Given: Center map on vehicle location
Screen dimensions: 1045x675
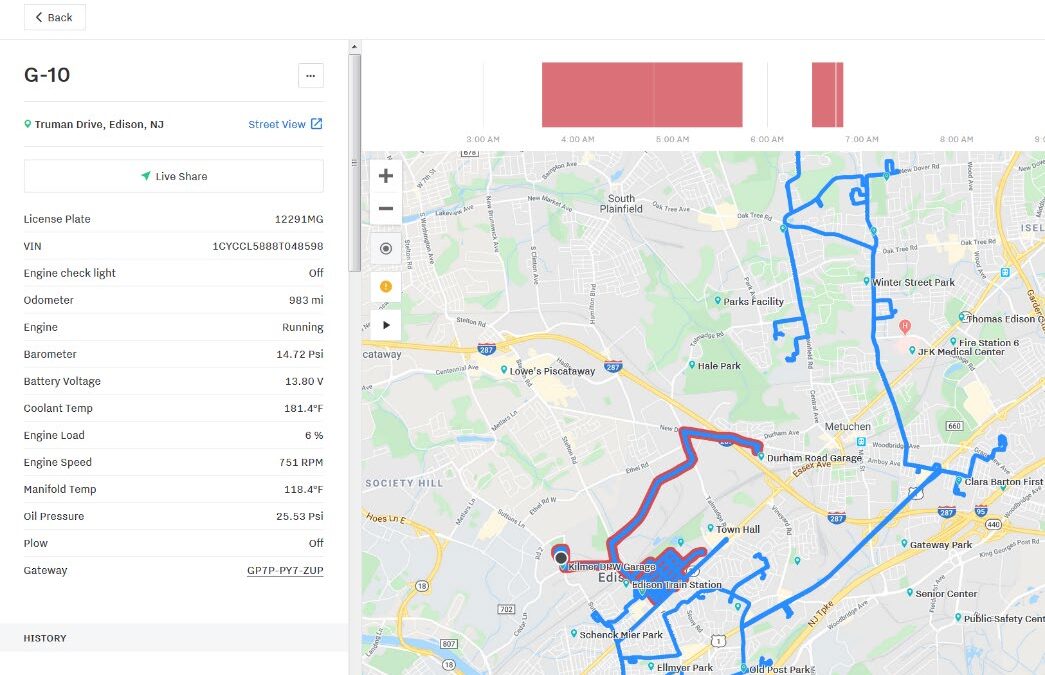Looking at the screenshot, I should click(385, 248).
